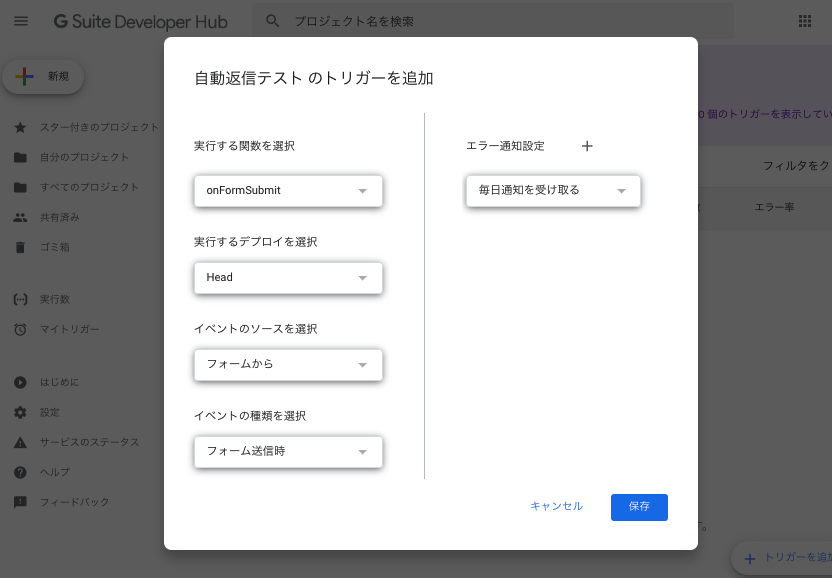Screen dimensions: 832x578
Task: Click the hamburger navigation menu icon
Action: click(21, 20)
